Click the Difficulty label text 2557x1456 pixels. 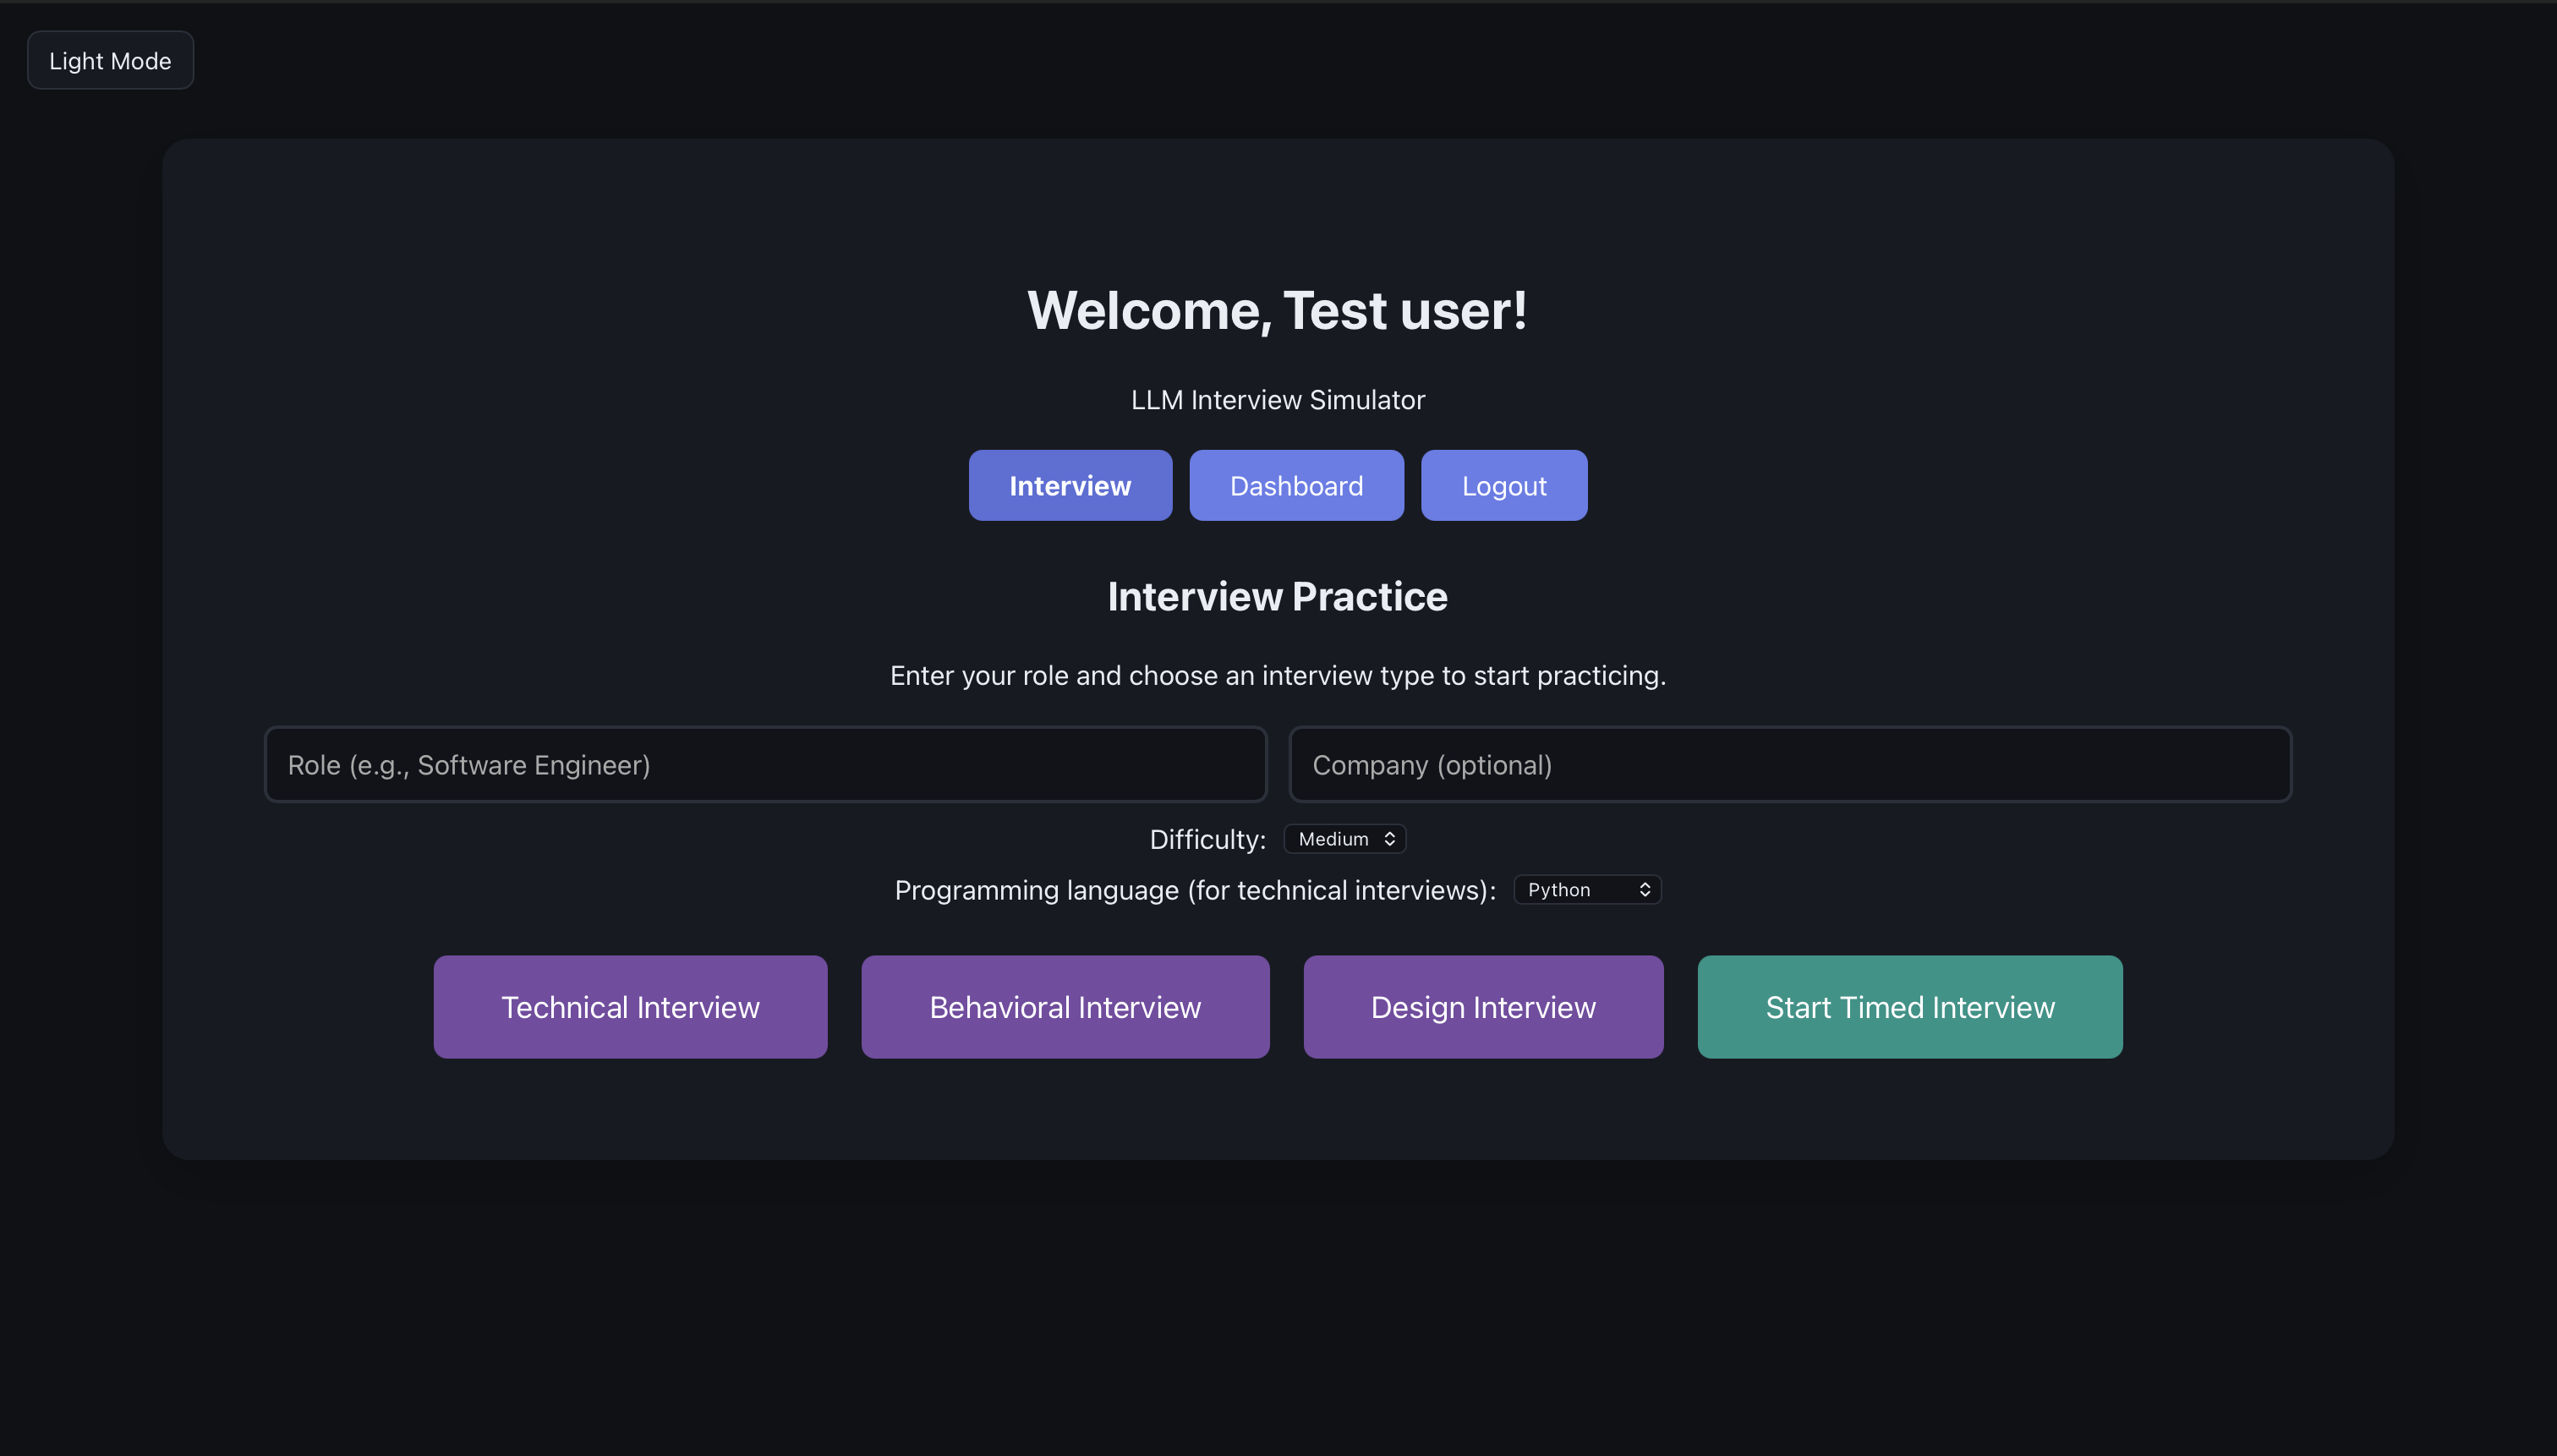tap(1207, 840)
